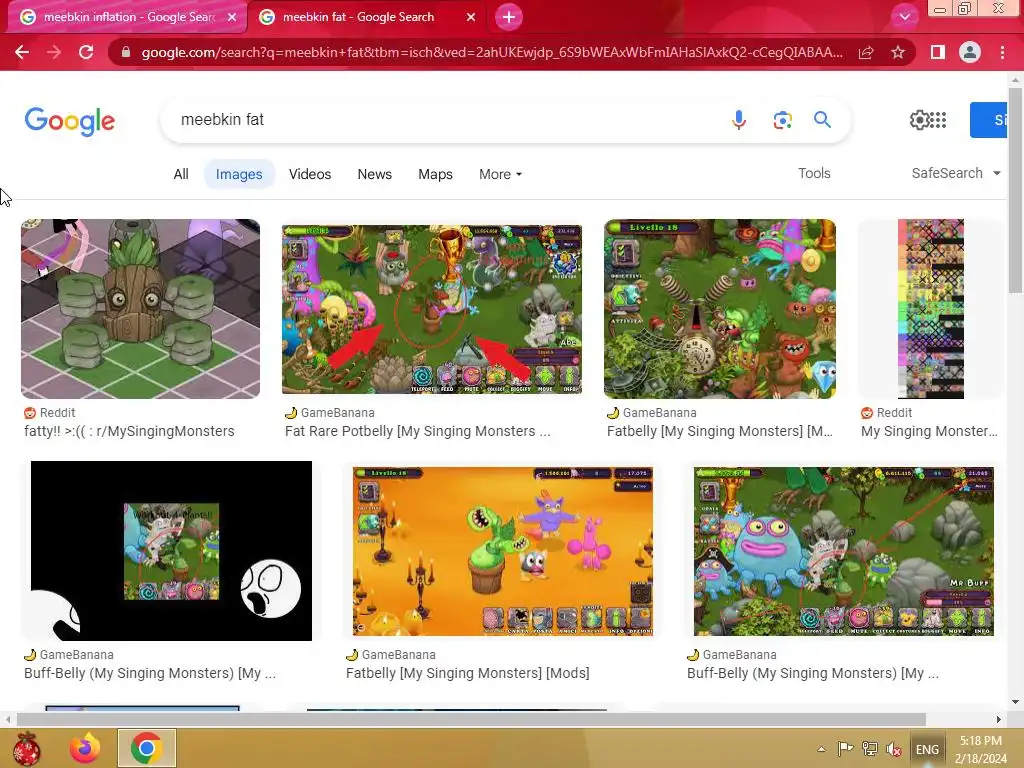Screen dimensions: 1024x768
Task: Reload the current page
Action: point(86,52)
